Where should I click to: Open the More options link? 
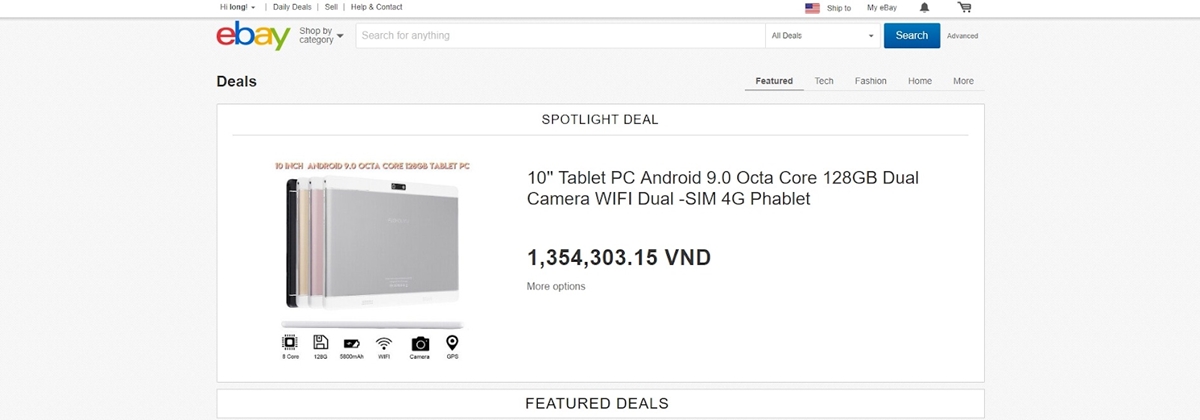[556, 287]
